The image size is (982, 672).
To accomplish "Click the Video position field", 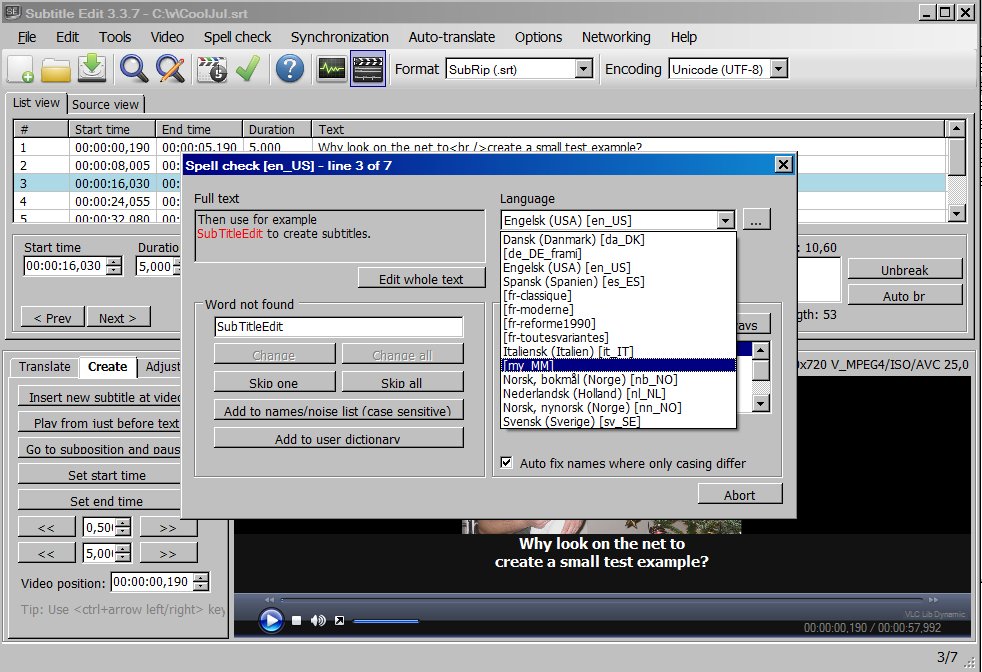I will (x=152, y=582).
